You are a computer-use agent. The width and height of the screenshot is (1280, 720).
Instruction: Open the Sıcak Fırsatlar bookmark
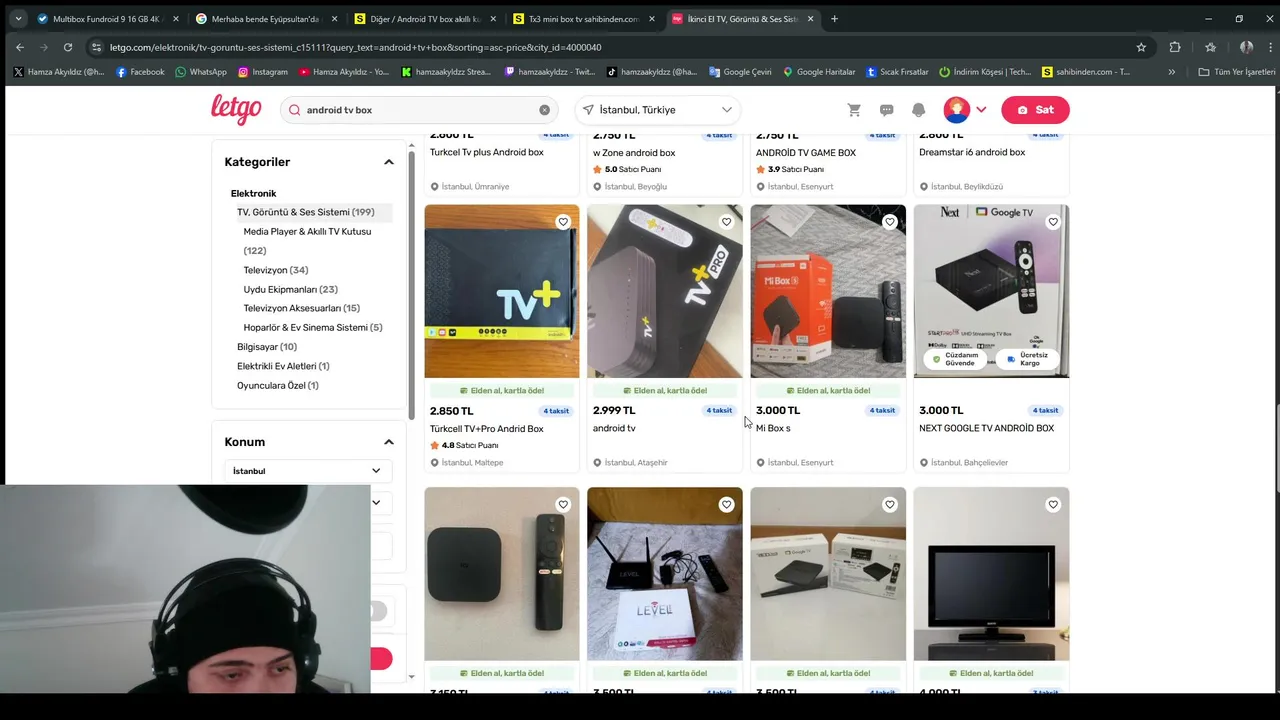point(897,72)
